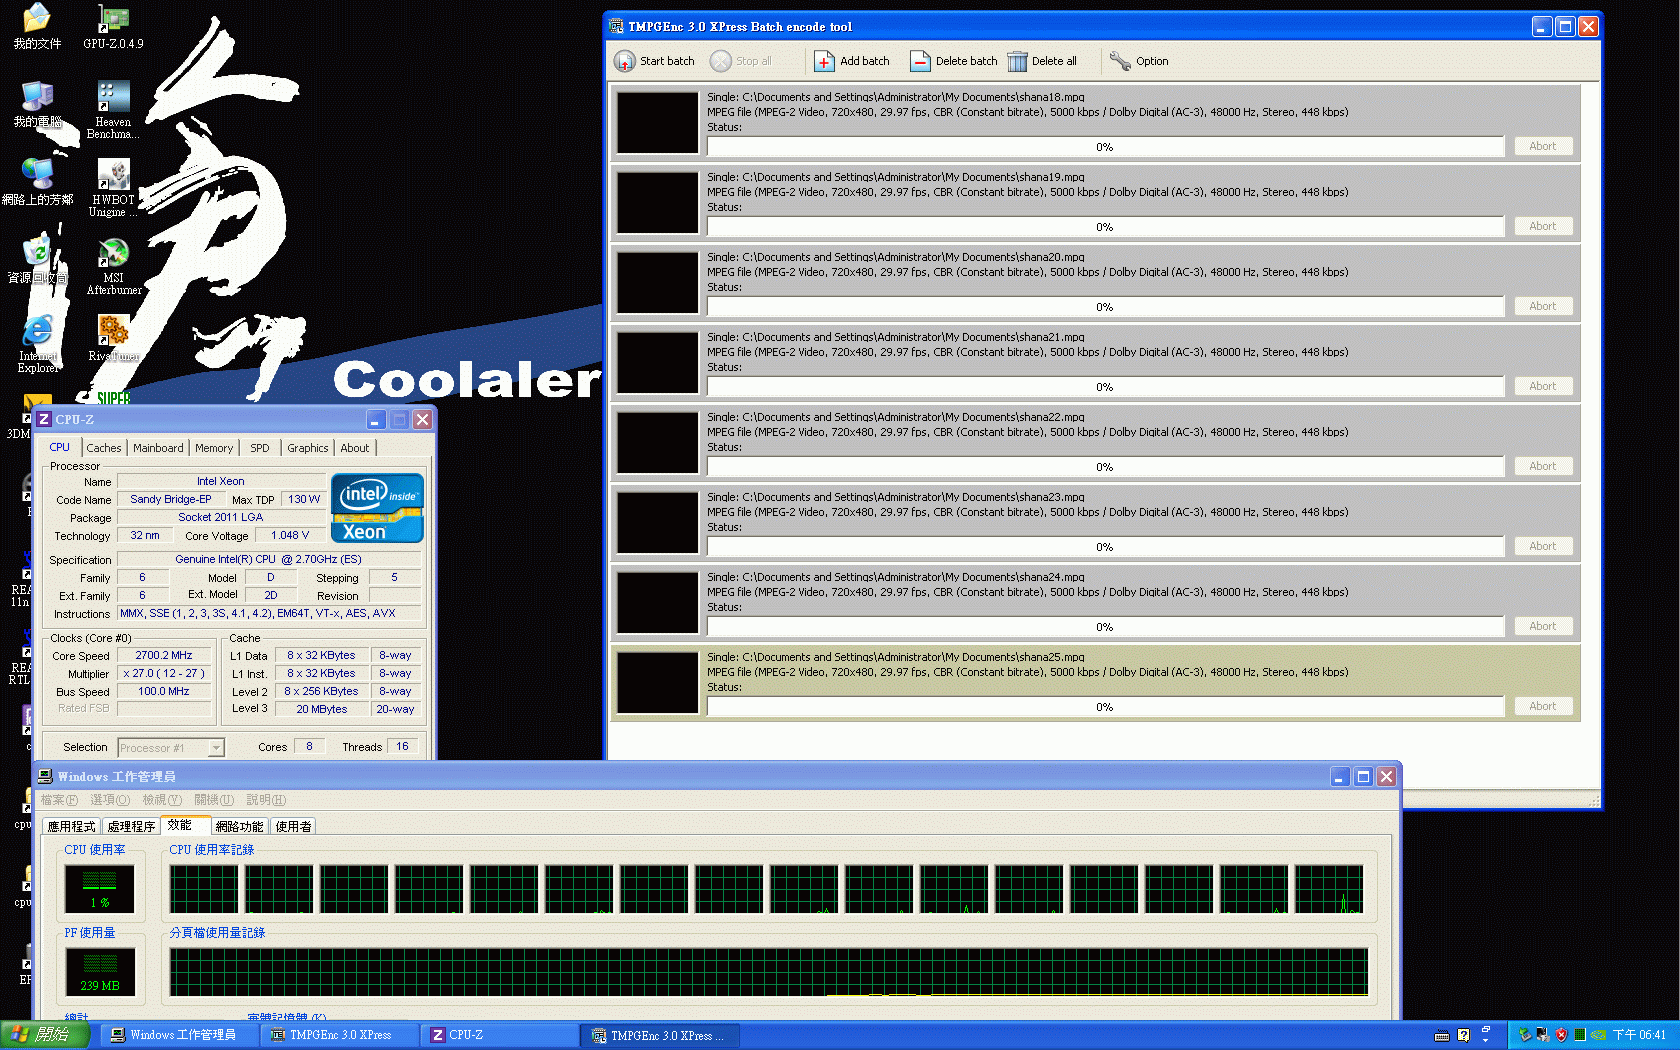This screenshot has width=1680, height=1050.
Task: Click the Delete all trash icon
Action: coord(1017,61)
